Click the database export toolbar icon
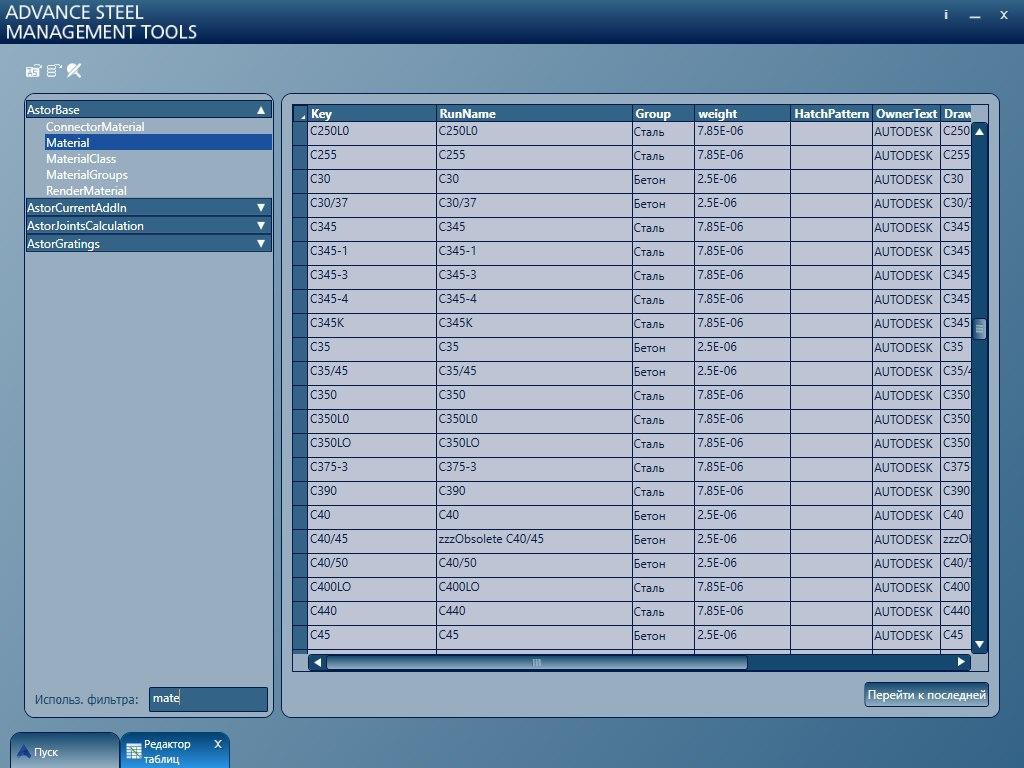Image resolution: width=1024 pixels, height=768 pixels. [54, 71]
